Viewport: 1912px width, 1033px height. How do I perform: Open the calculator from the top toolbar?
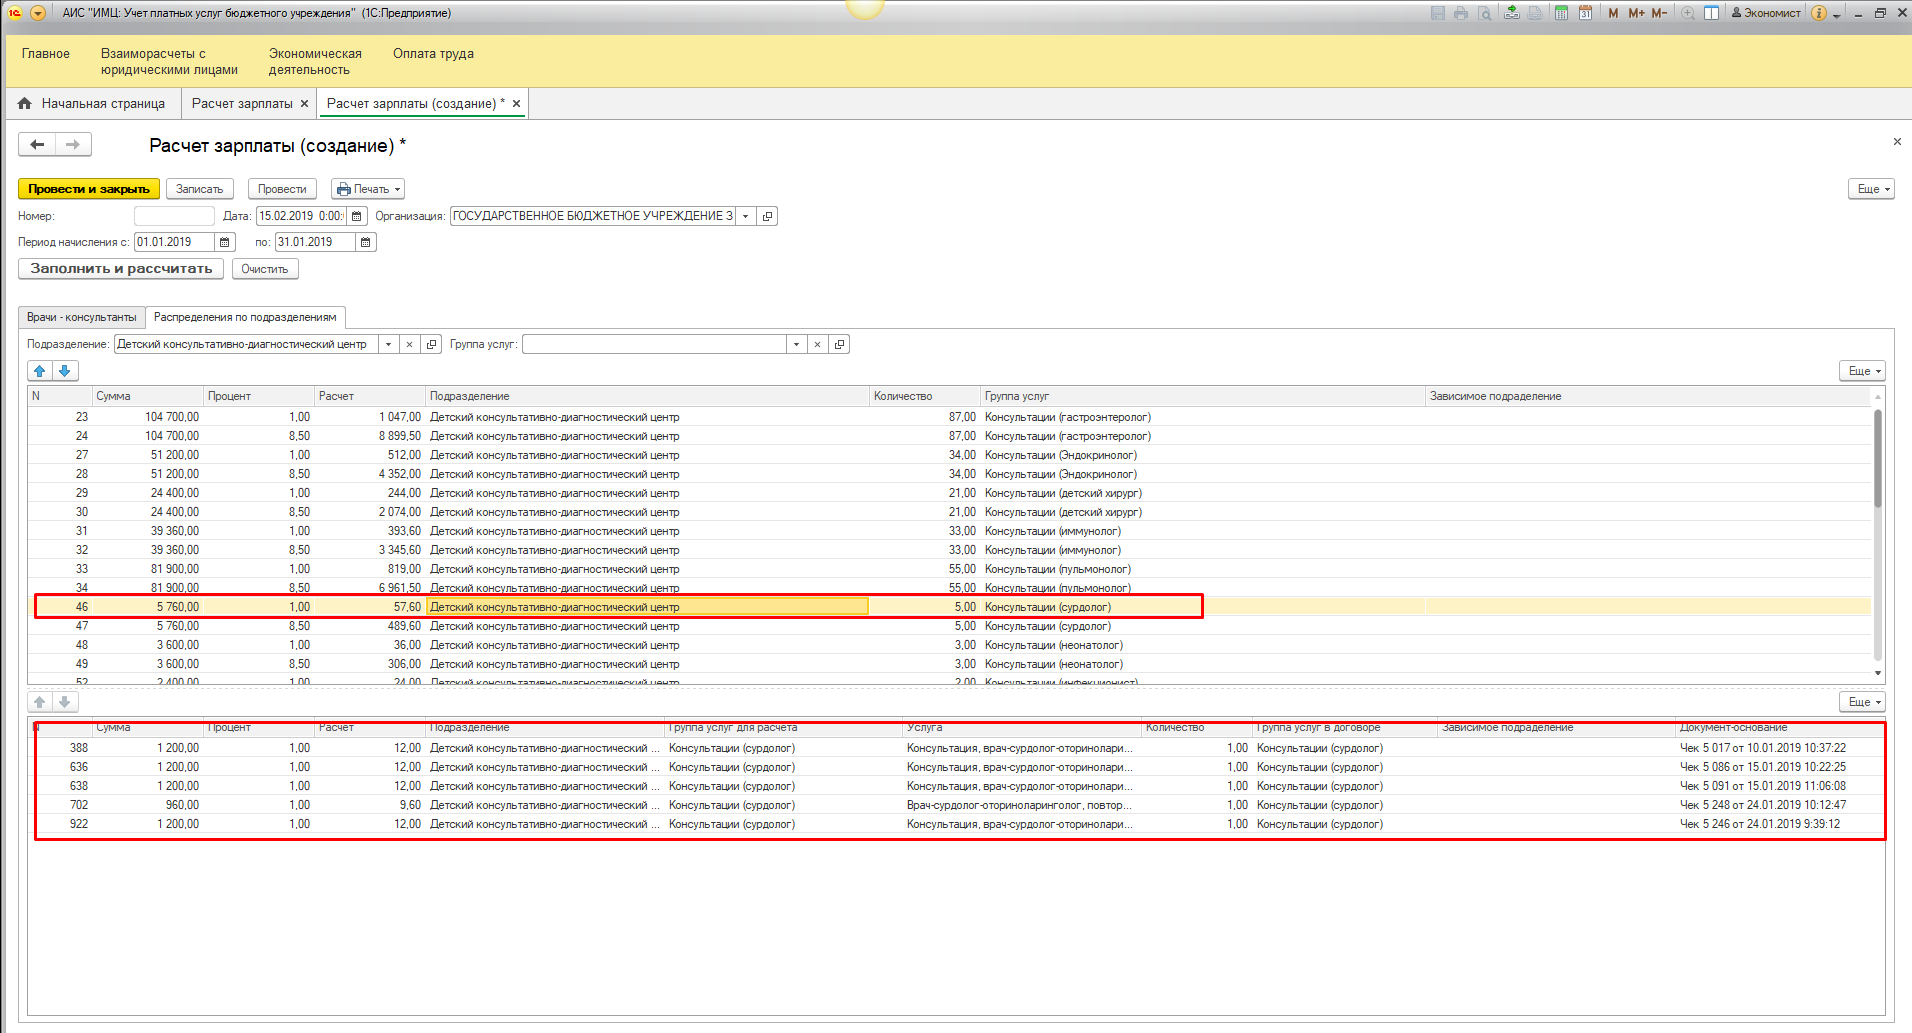(x=1561, y=13)
